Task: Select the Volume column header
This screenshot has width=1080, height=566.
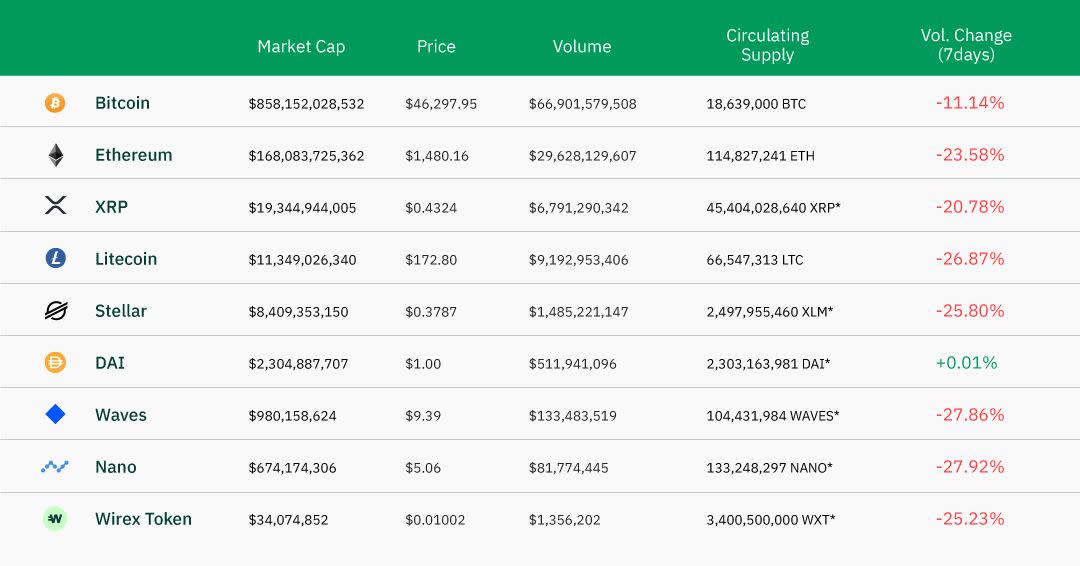Action: 582,46
